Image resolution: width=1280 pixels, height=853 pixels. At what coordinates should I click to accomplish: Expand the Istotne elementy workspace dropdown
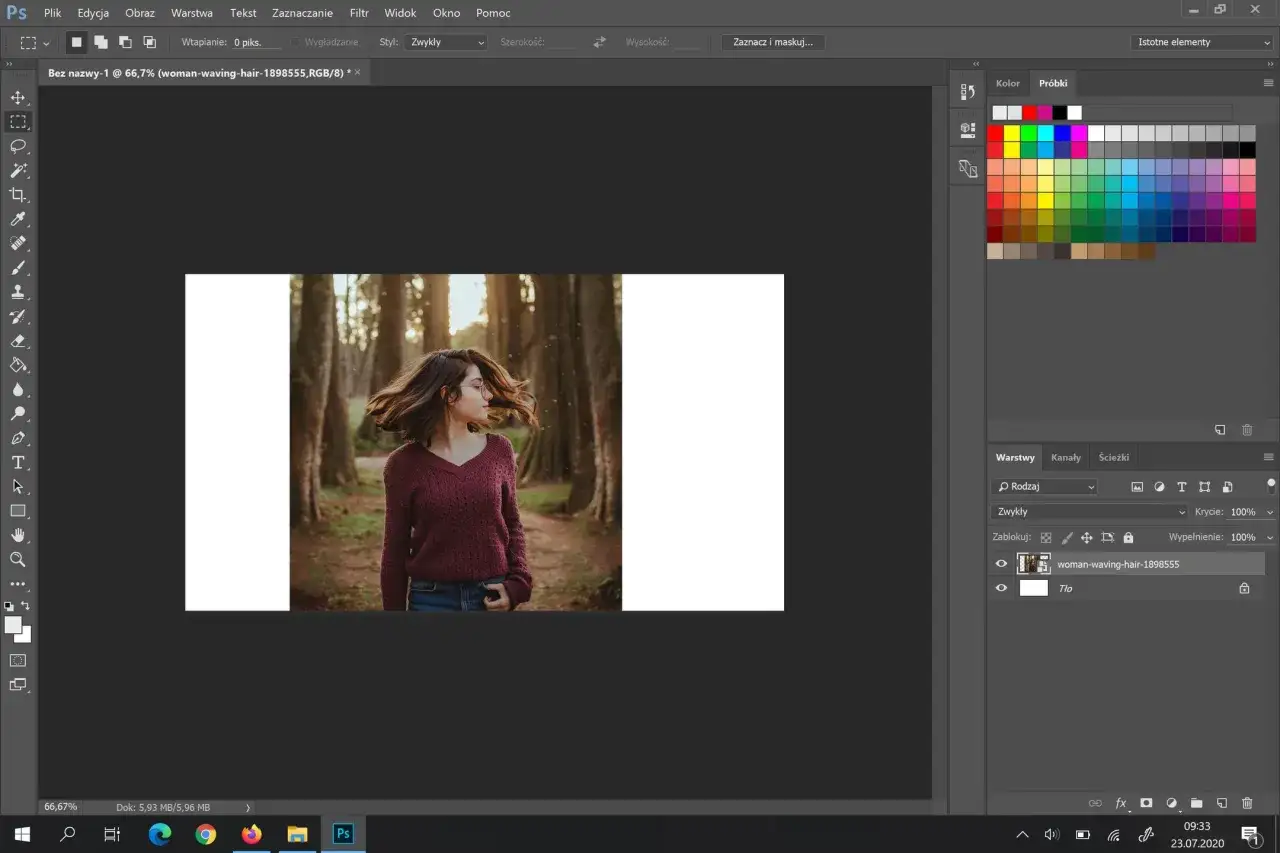click(x=1202, y=42)
